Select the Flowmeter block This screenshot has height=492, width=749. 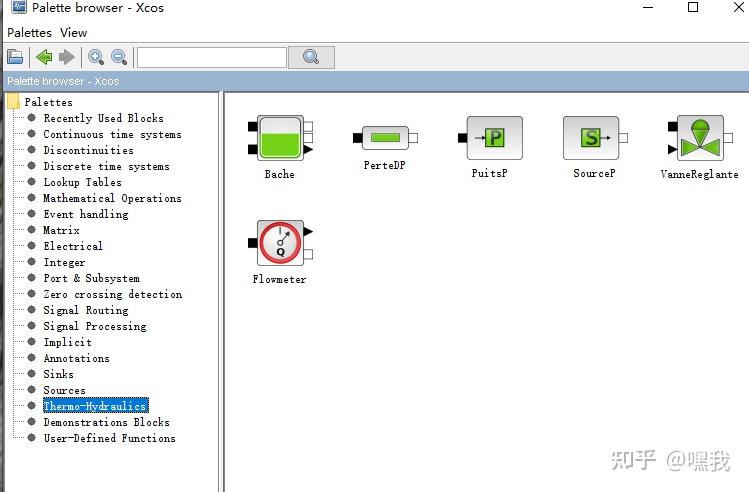coord(280,243)
